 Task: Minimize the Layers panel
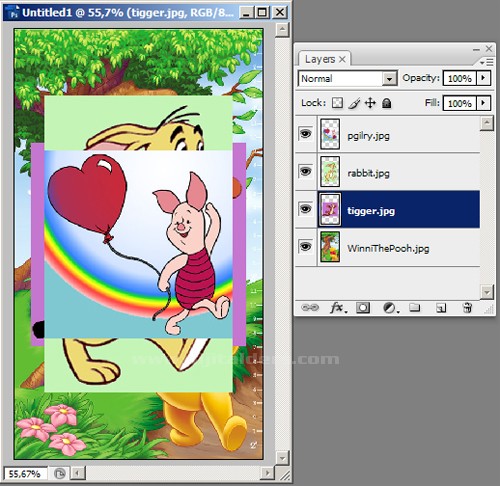(x=476, y=49)
